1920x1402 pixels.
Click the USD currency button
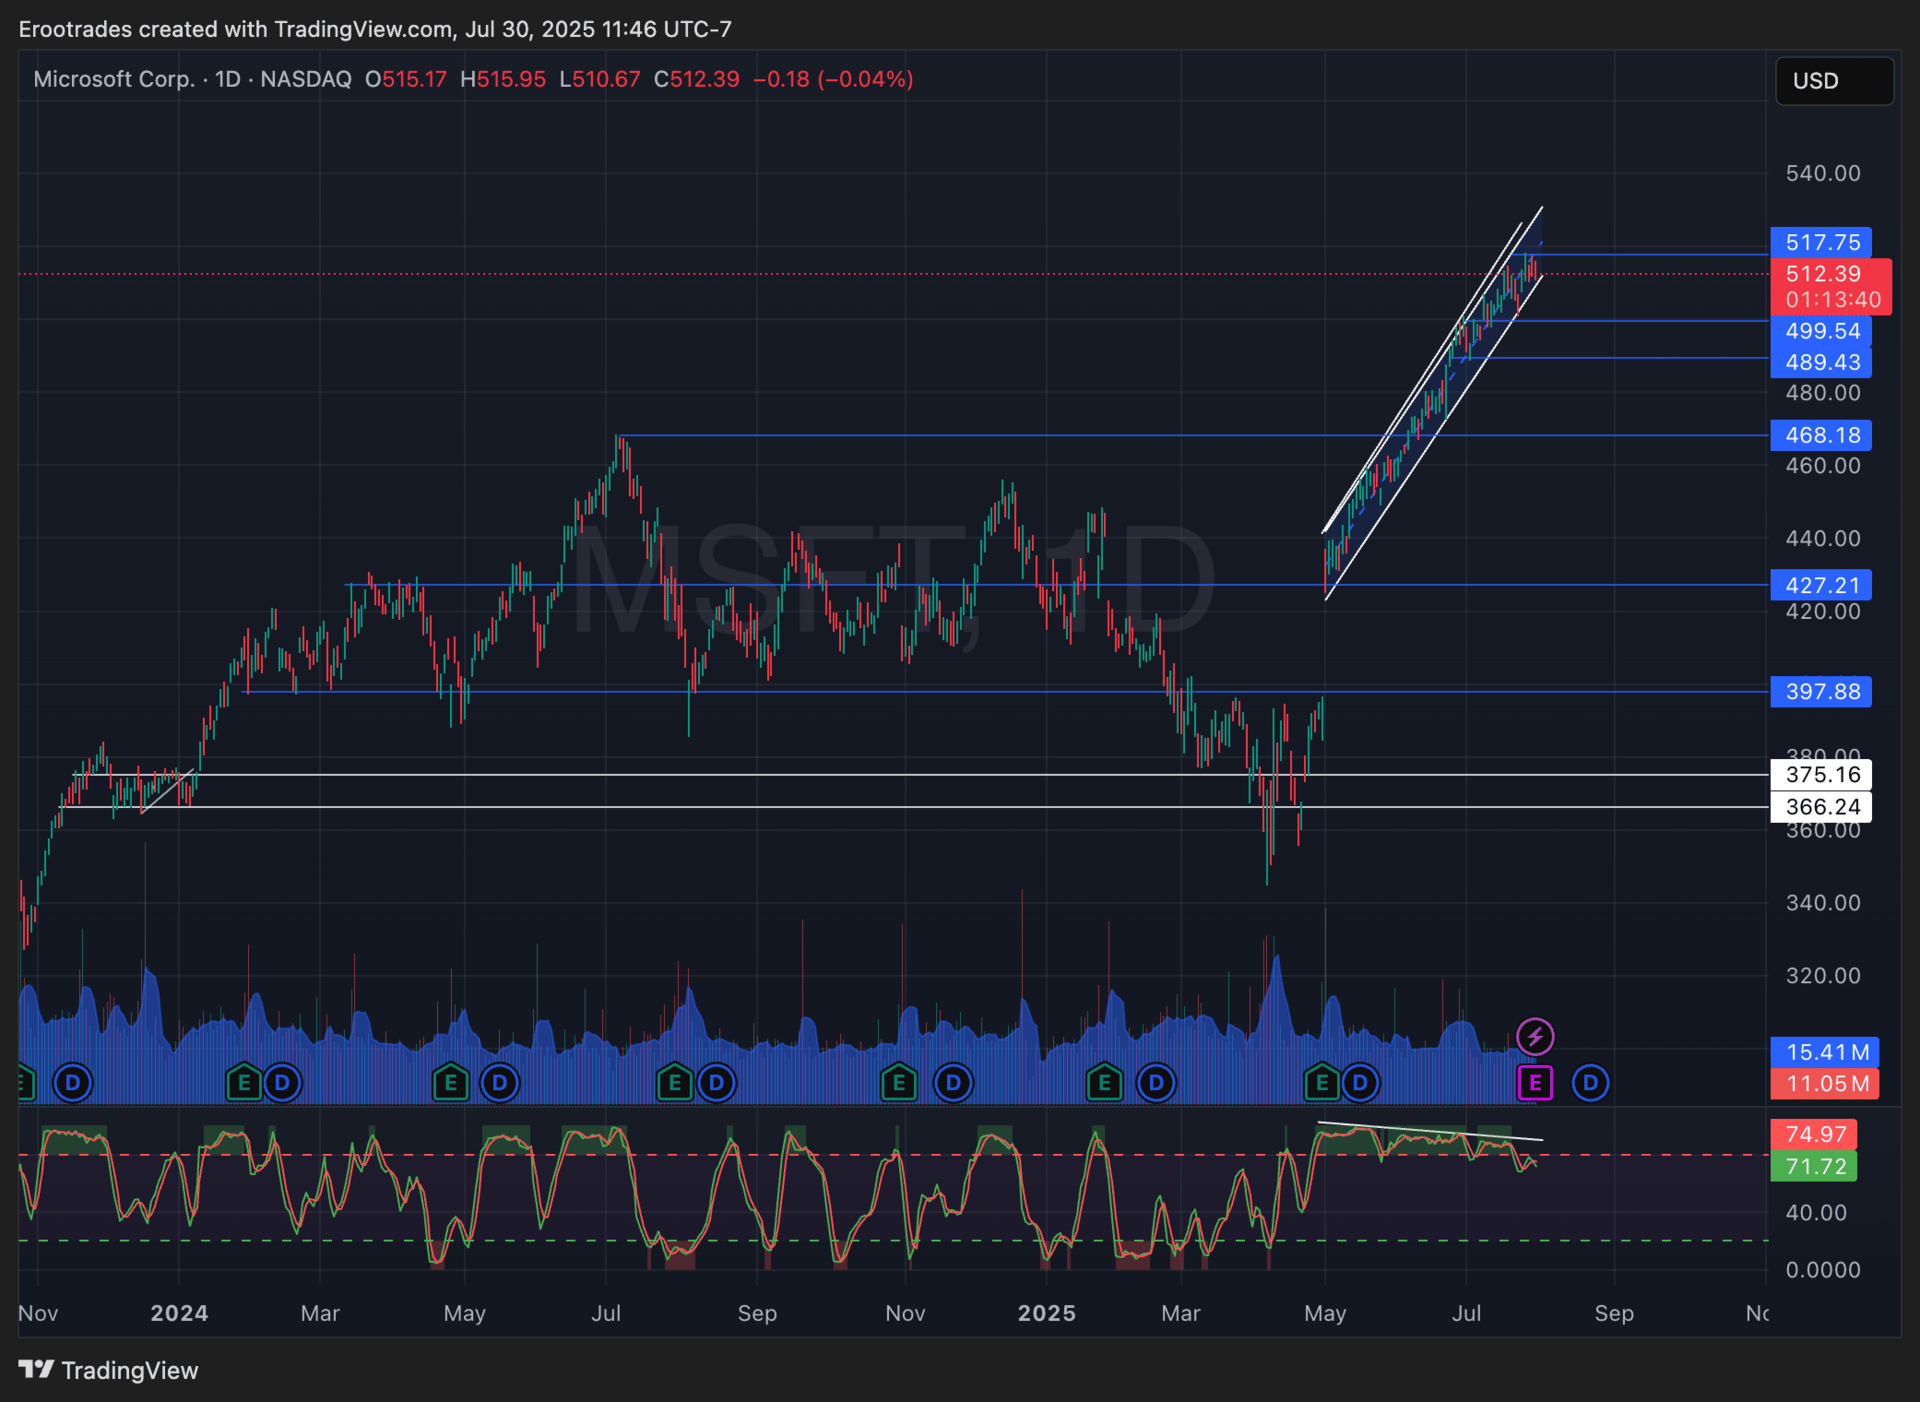click(x=1834, y=81)
